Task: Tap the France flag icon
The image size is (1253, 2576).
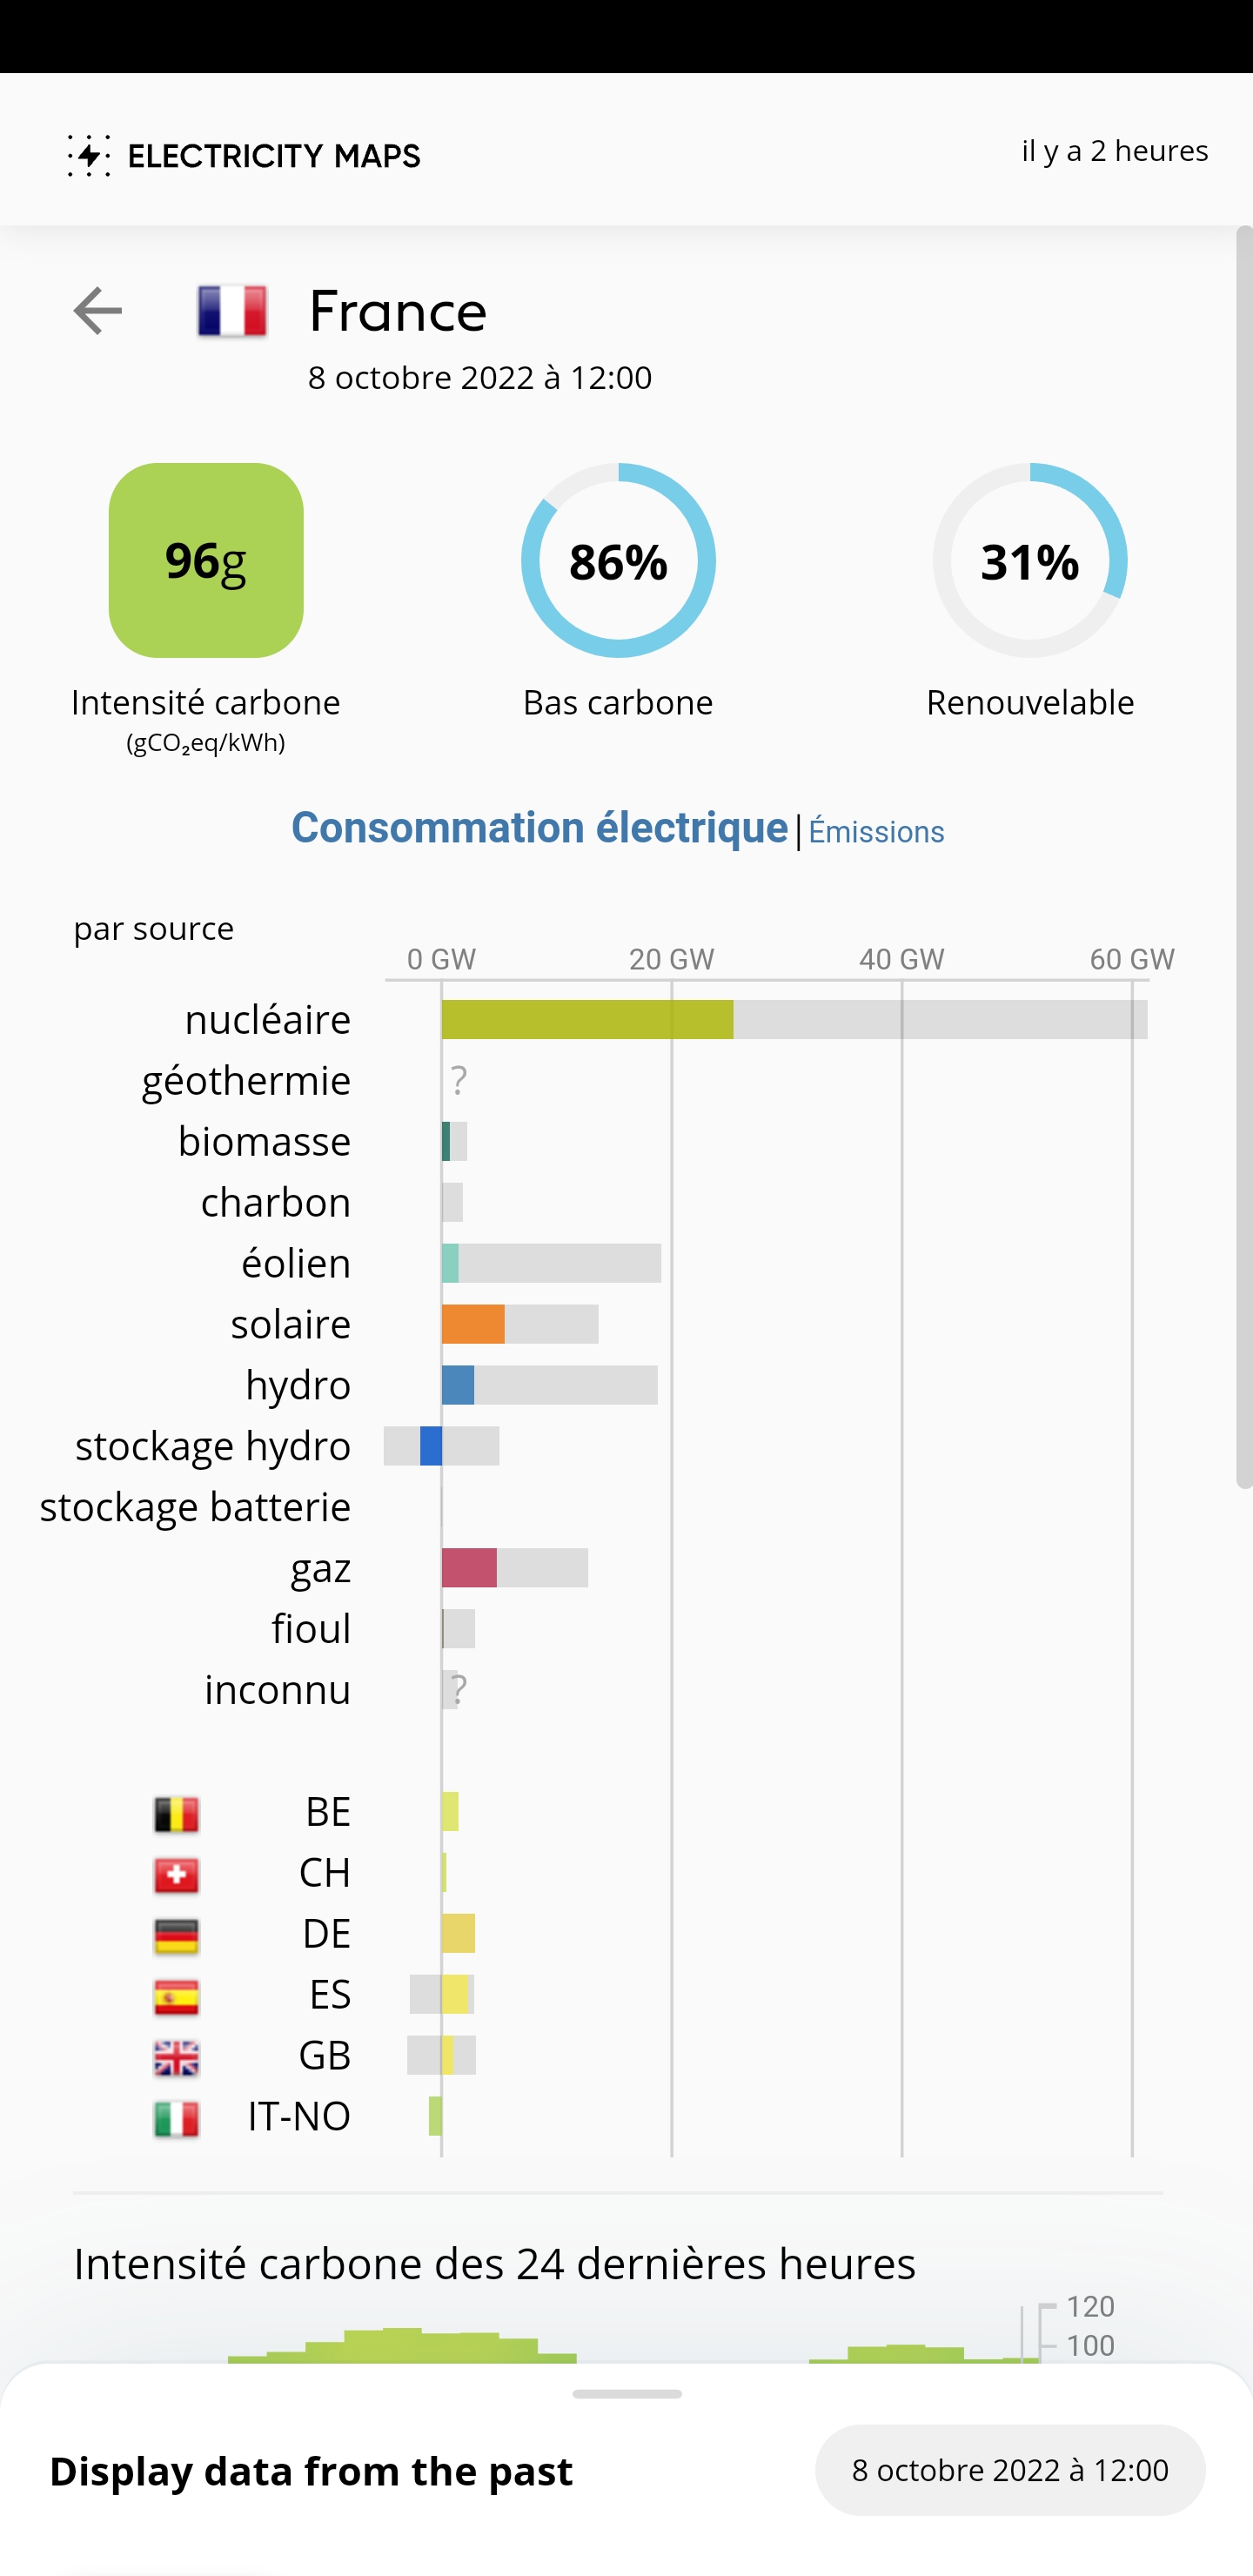Action: pos(232,310)
